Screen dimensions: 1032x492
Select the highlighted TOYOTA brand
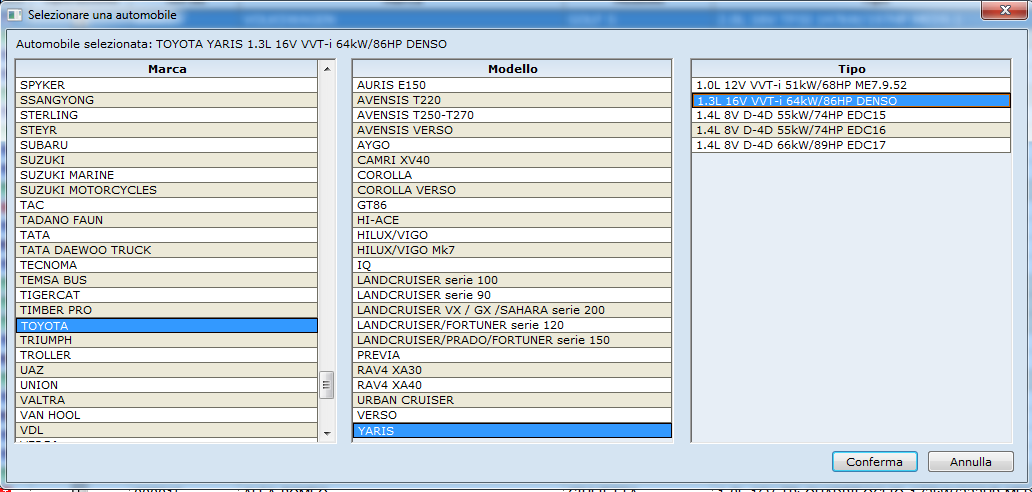pos(167,326)
